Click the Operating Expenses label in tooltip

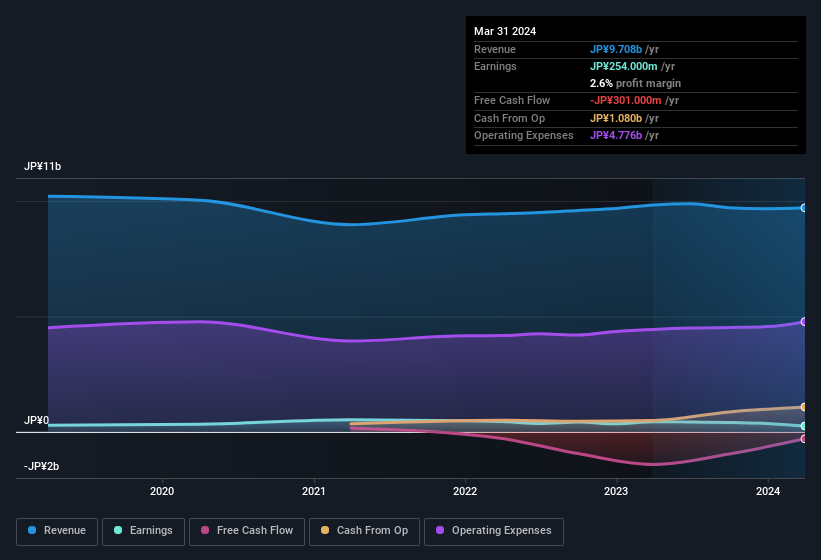tap(524, 136)
